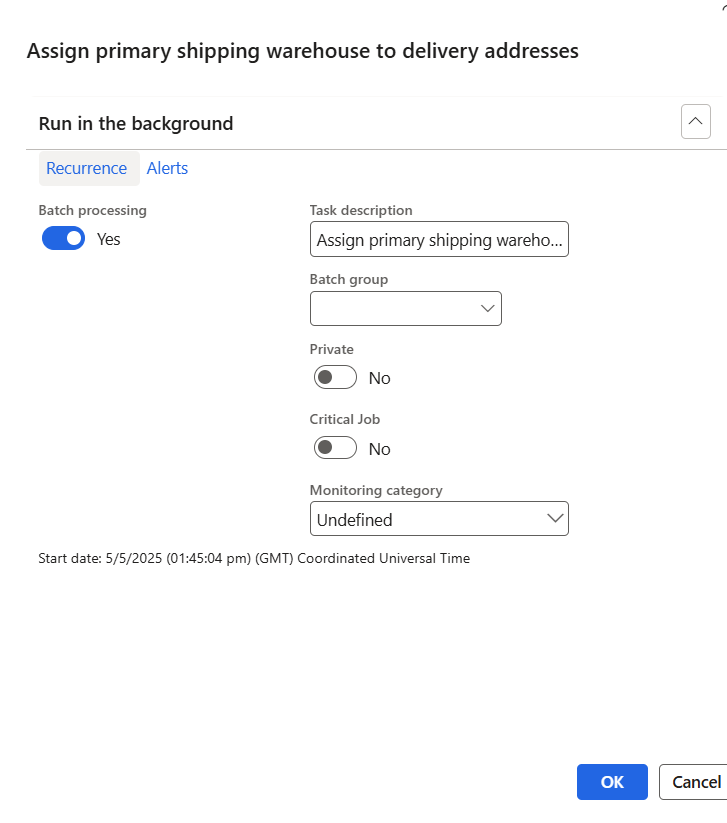Click the Batch group dropdown arrow icon
This screenshot has width=727, height=823.
coord(487,308)
